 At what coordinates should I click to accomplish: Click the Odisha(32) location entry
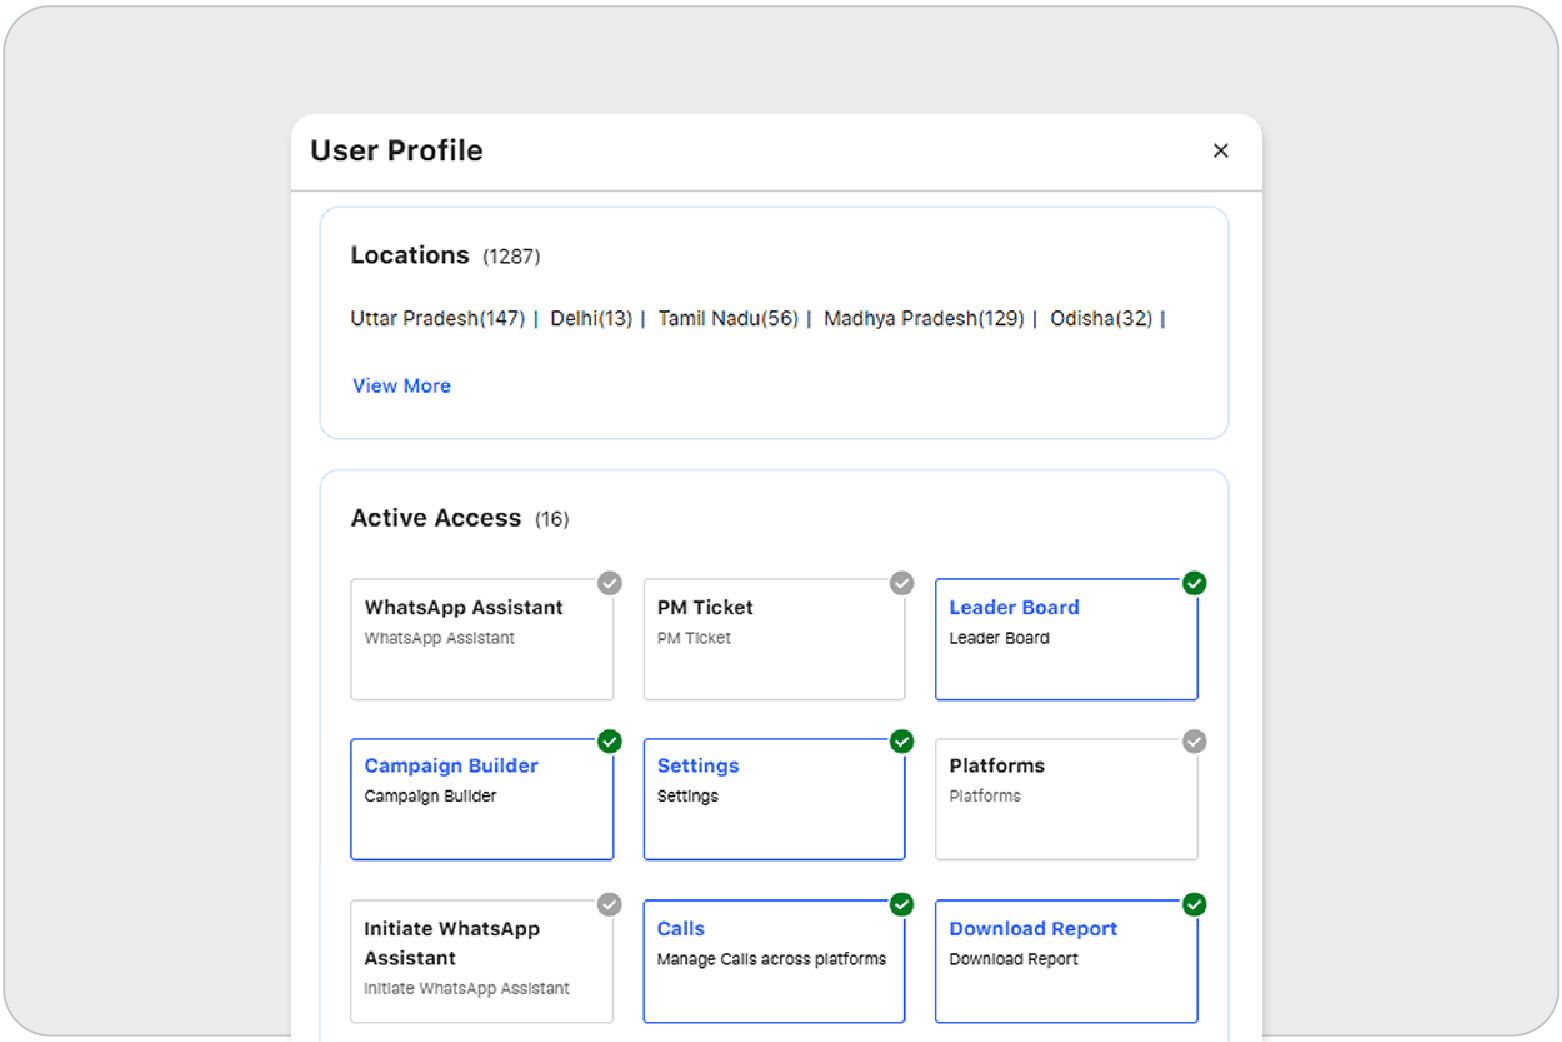(1100, 318)
